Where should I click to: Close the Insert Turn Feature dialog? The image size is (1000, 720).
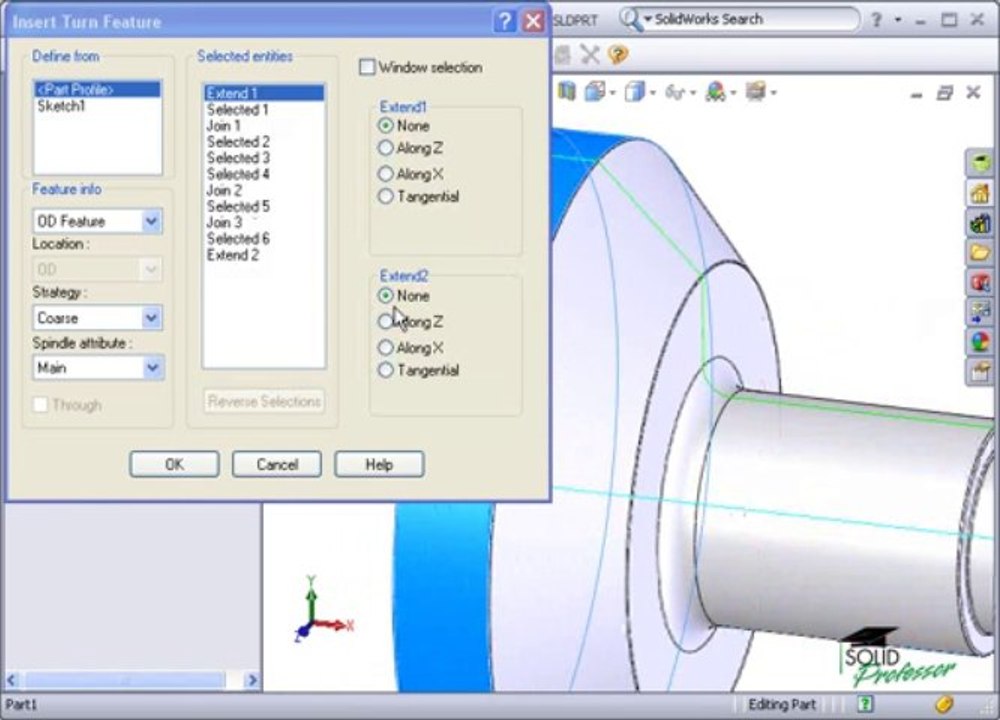[x=533, y=22]
